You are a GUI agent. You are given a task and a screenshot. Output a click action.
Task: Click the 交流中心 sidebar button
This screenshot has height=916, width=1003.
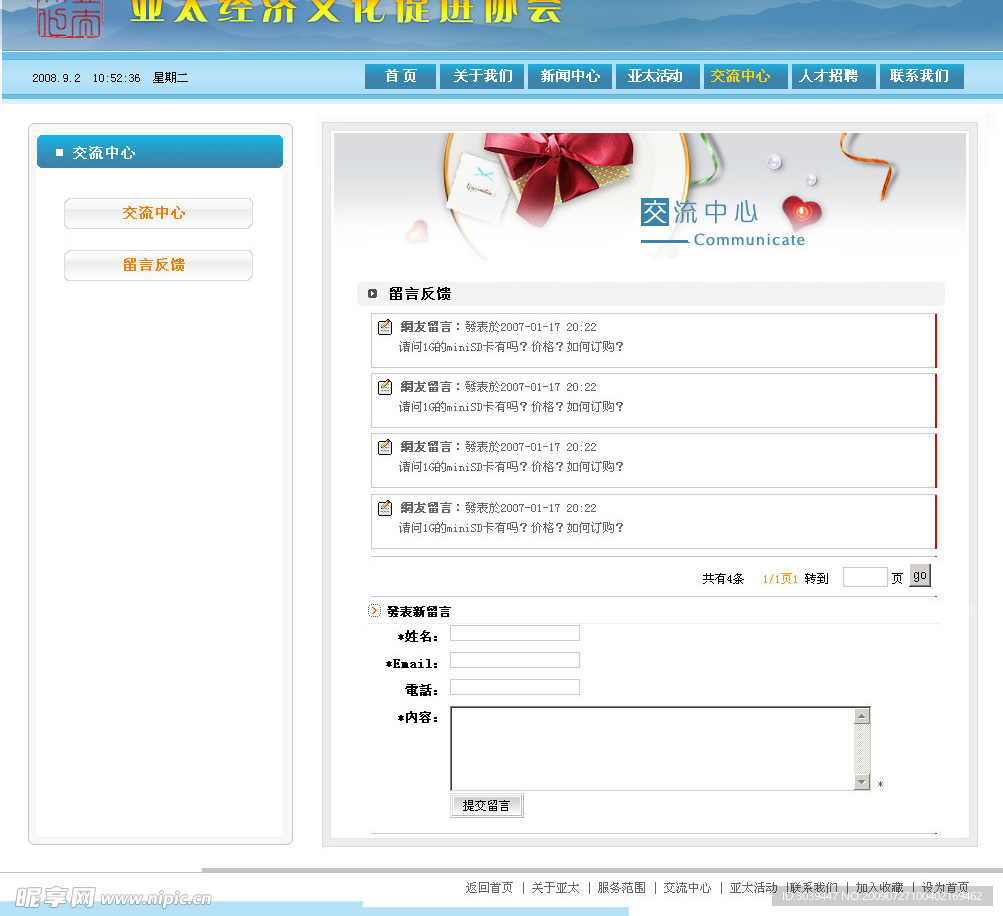pyautogui.click(x=158, y=213)
